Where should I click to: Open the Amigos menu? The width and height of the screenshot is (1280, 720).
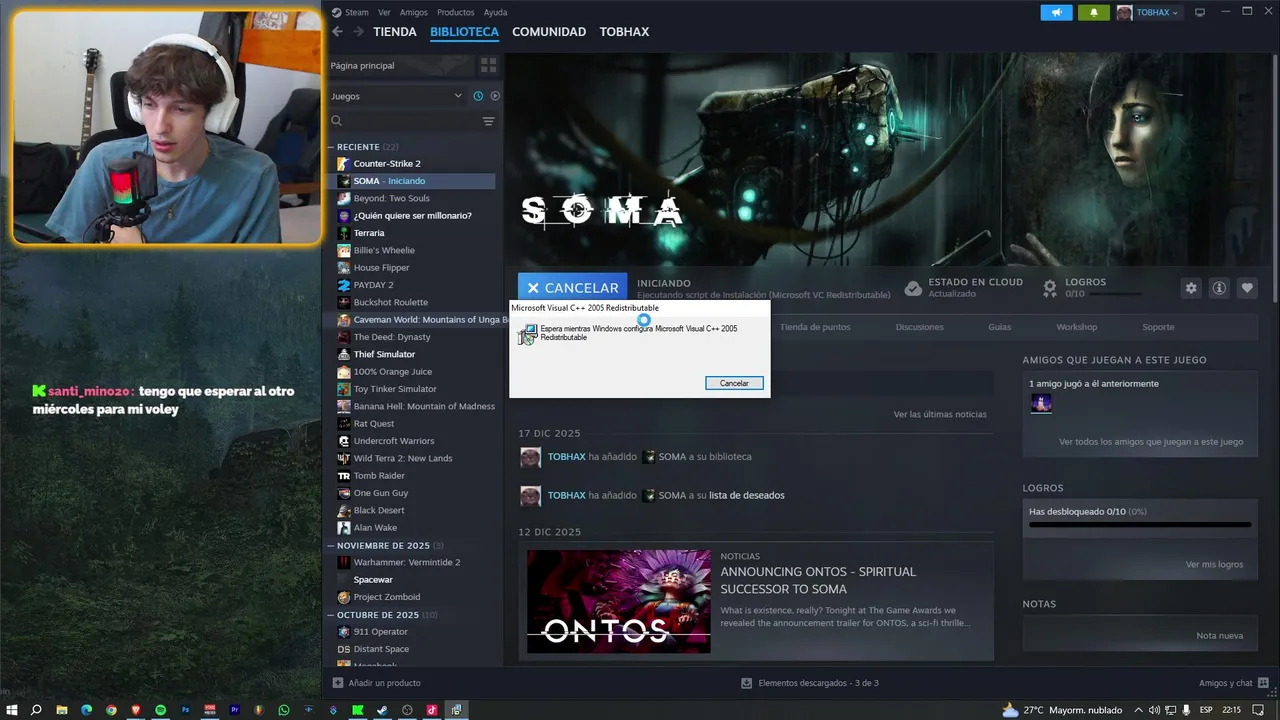(x=414, y=12)
